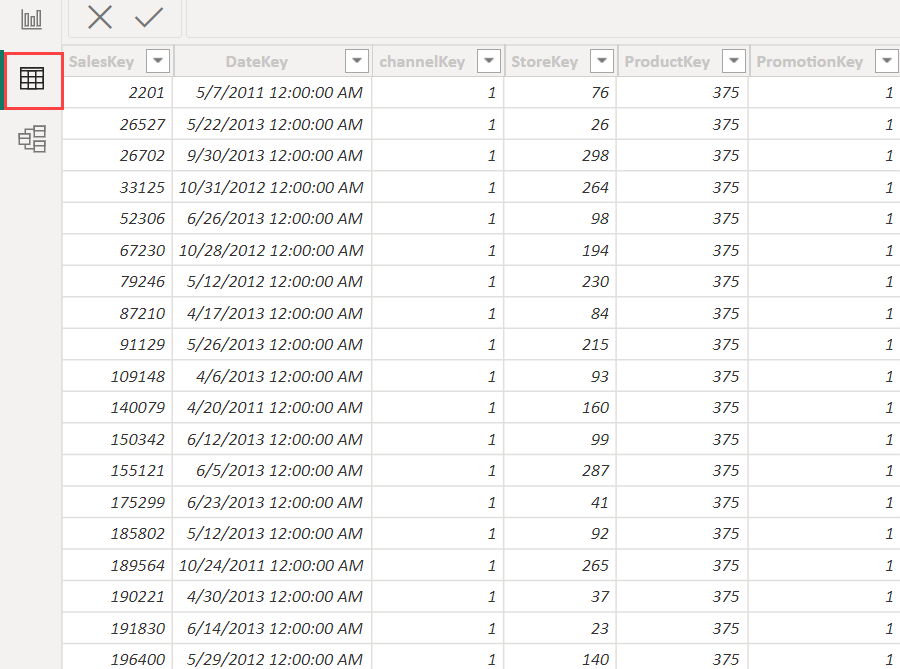Open the PromotionKey column filter dropdown

887,61
